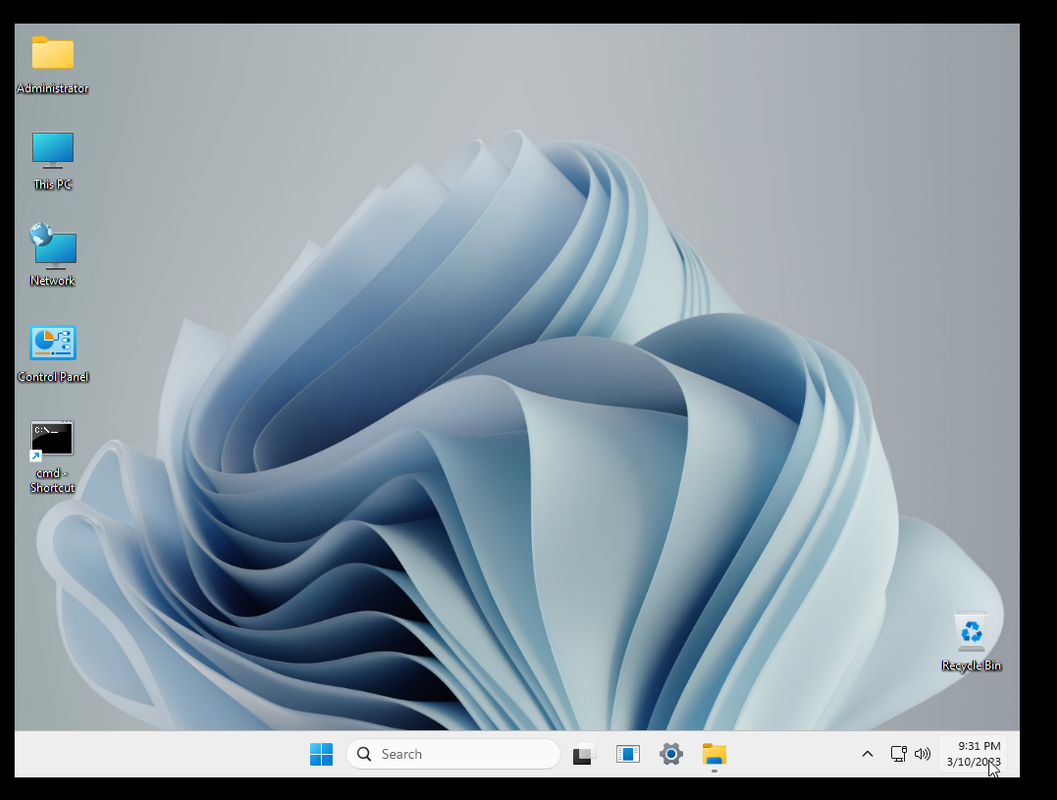
Task: Open Settings gear on the taskbar
Action: pos(671,754)
